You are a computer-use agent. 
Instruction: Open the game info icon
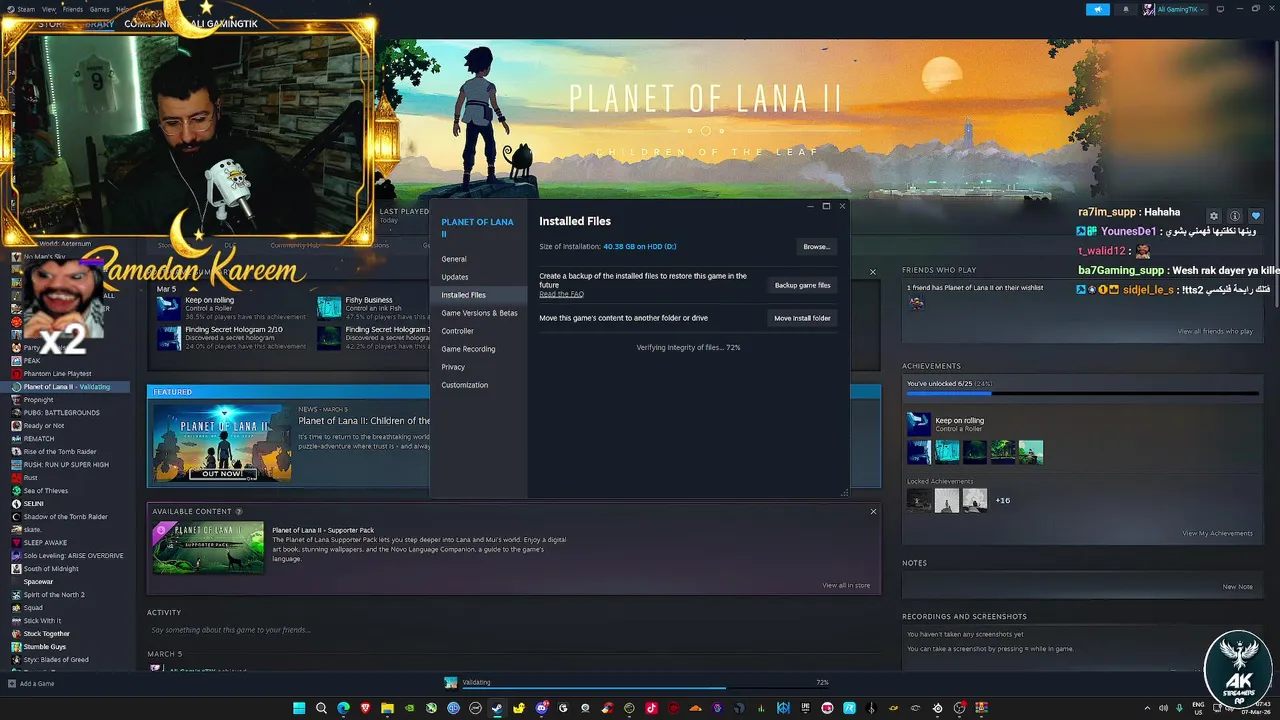tap(1235, 216)
